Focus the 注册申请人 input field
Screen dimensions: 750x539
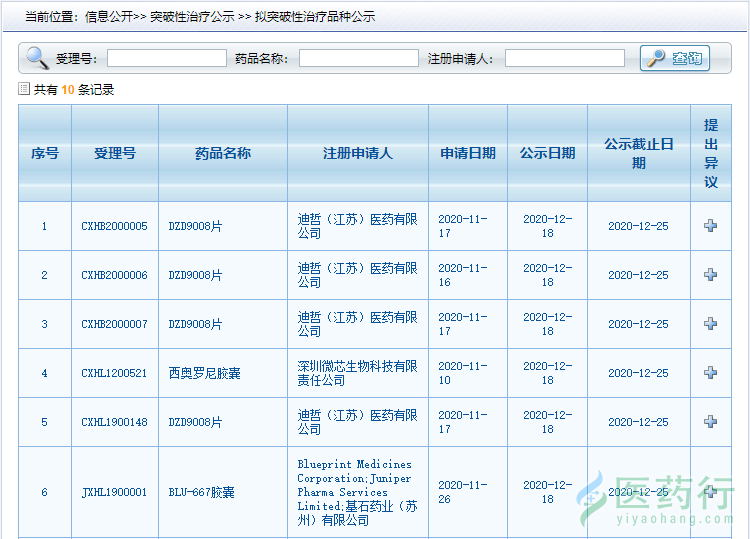click(564, 58)
